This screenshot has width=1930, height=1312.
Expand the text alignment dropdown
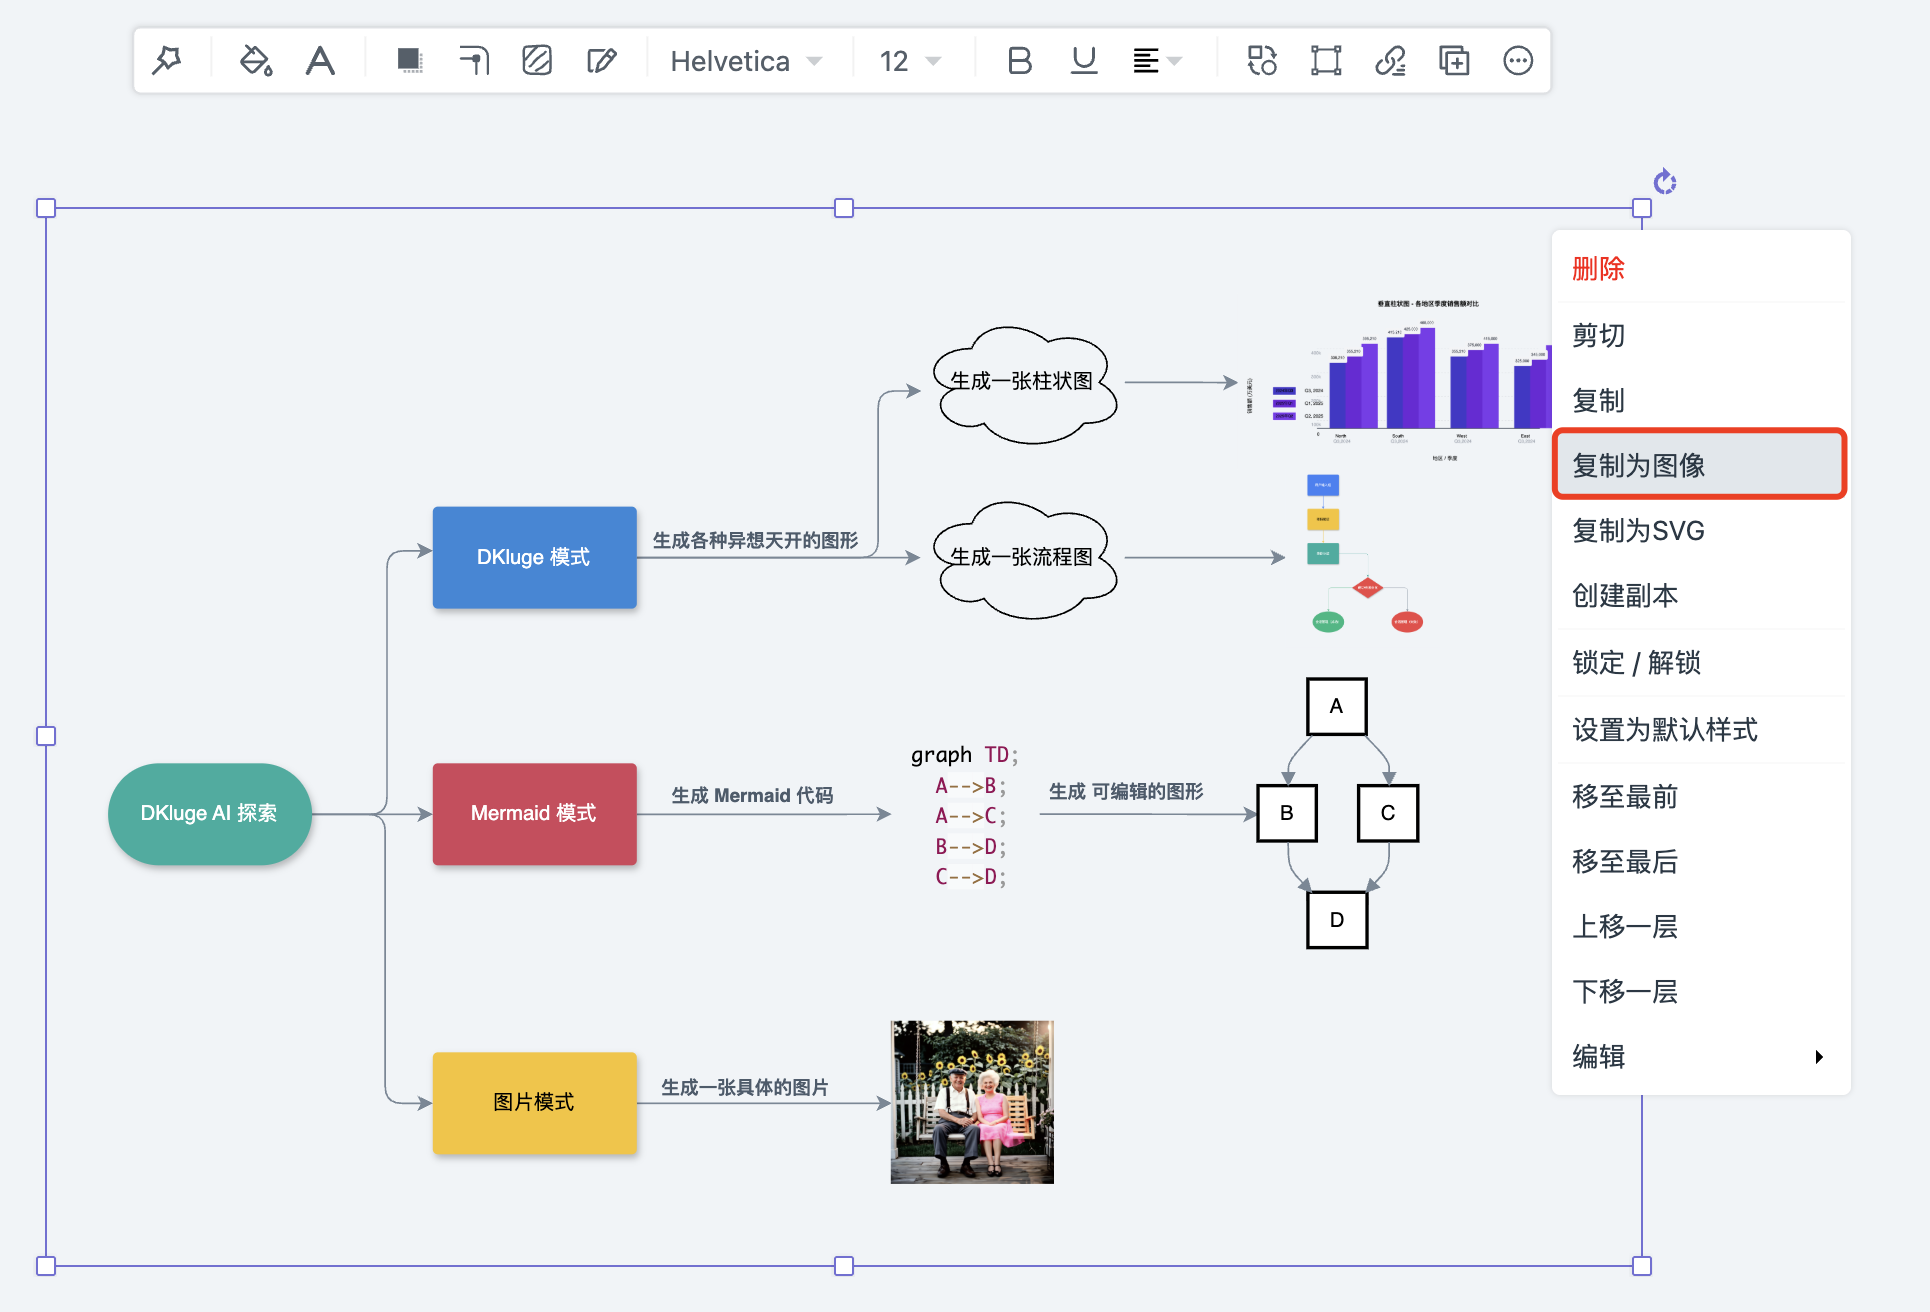coord(1157,61)
